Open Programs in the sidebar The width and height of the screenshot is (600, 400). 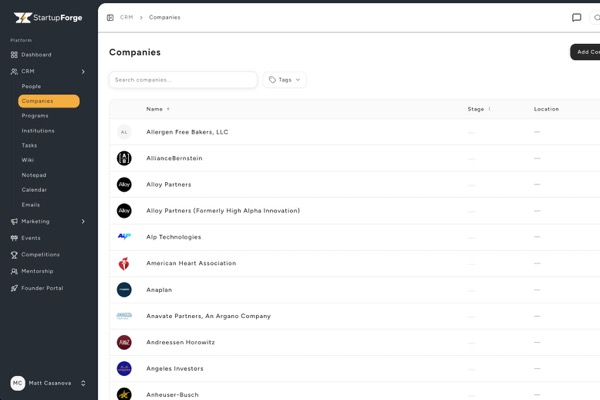[x=35, y=116]
